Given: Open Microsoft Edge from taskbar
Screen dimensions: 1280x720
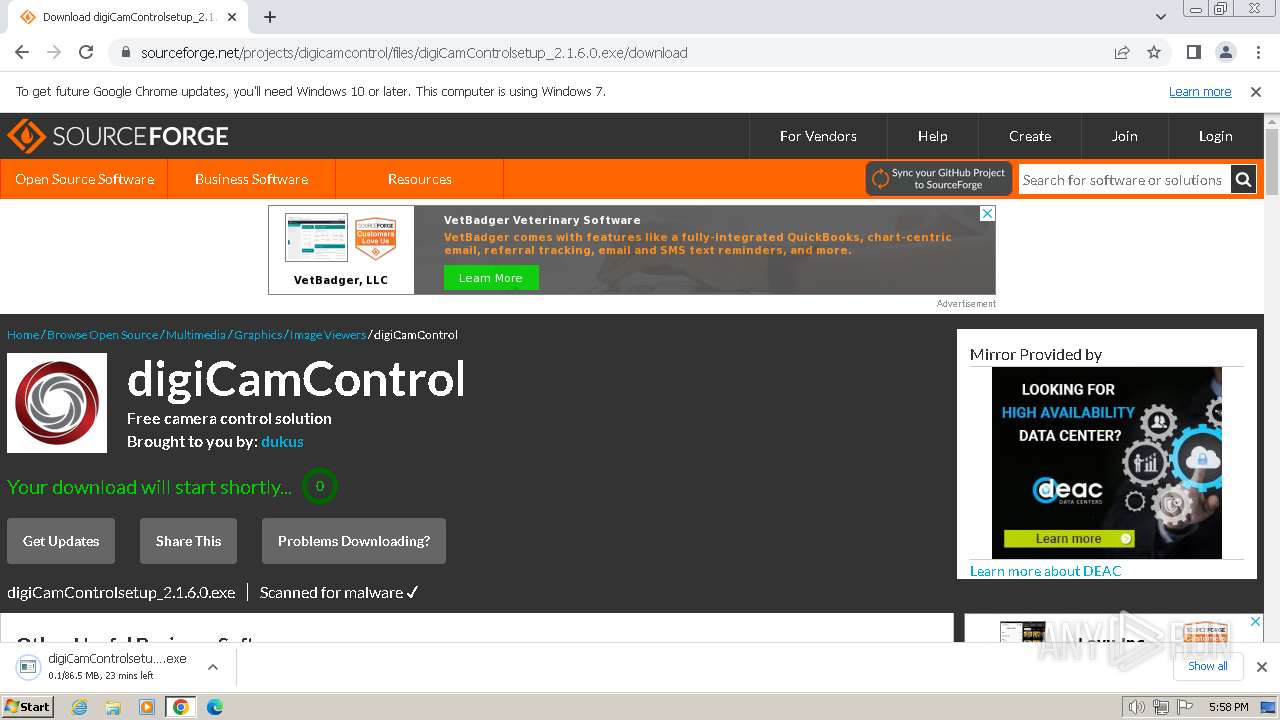Looking at the screenshot, I should tap(215, 707).
